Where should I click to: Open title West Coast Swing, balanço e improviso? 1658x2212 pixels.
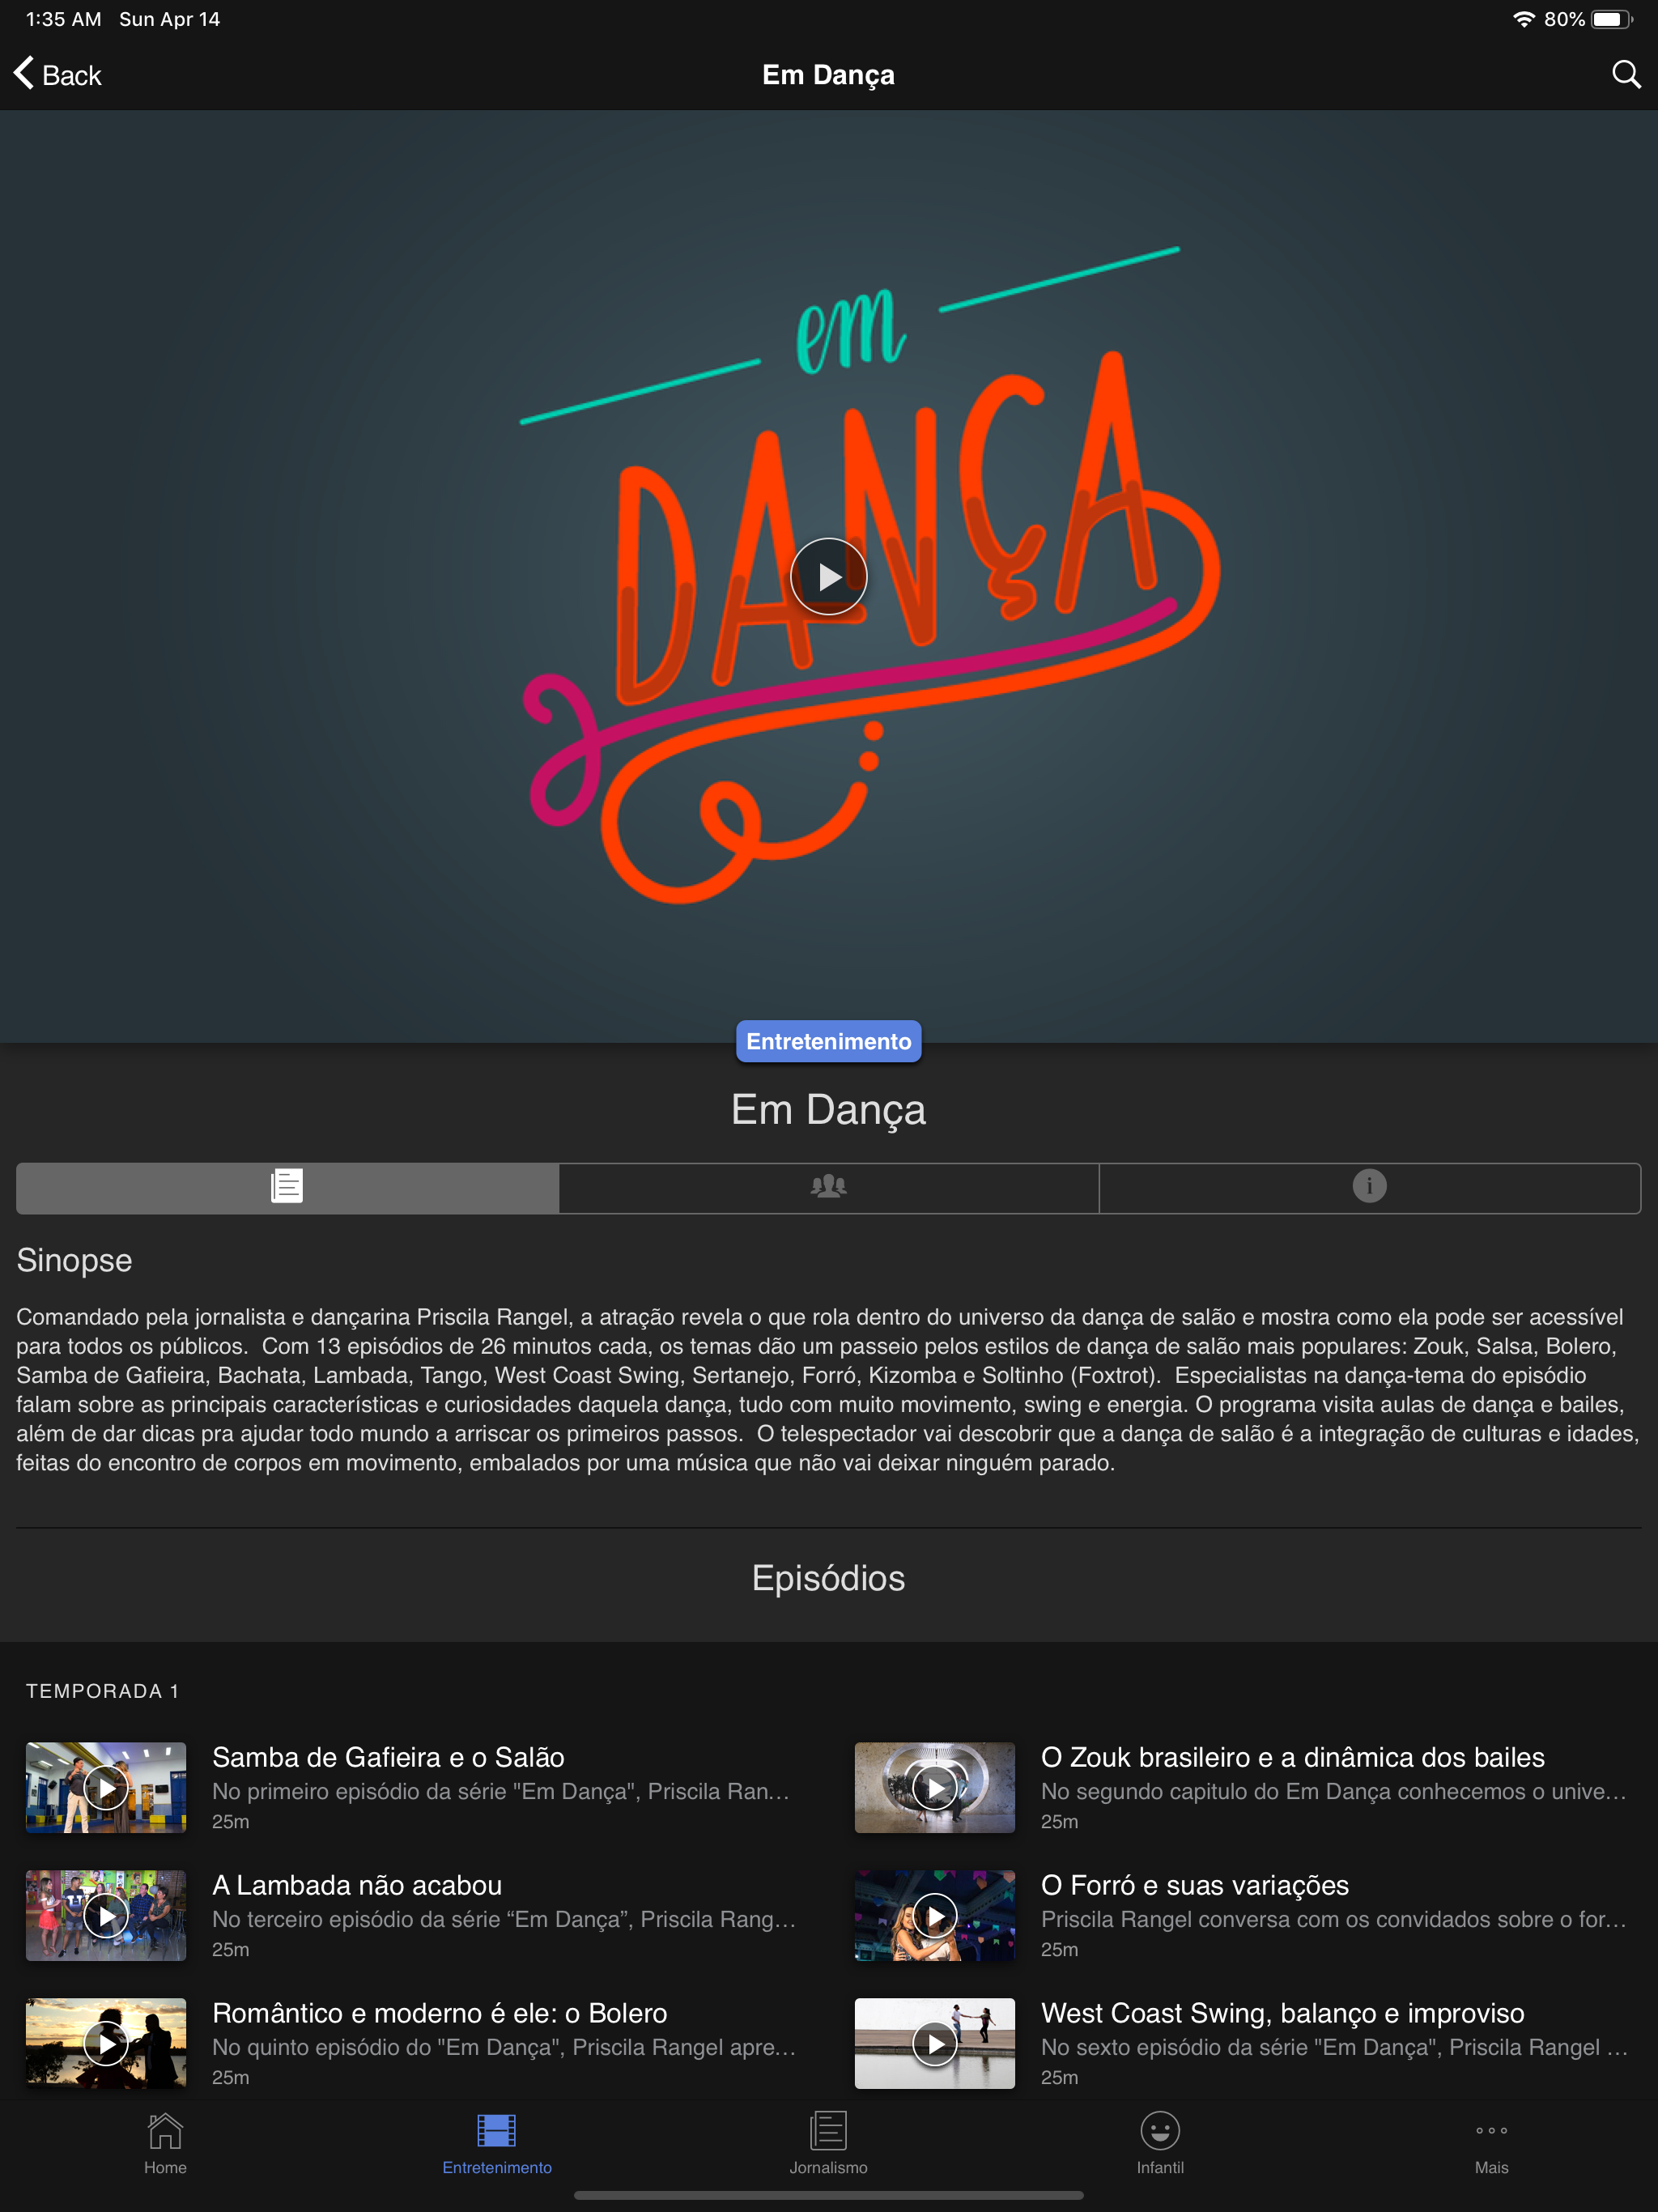pyautogui.click(x=1282, y=2013)
